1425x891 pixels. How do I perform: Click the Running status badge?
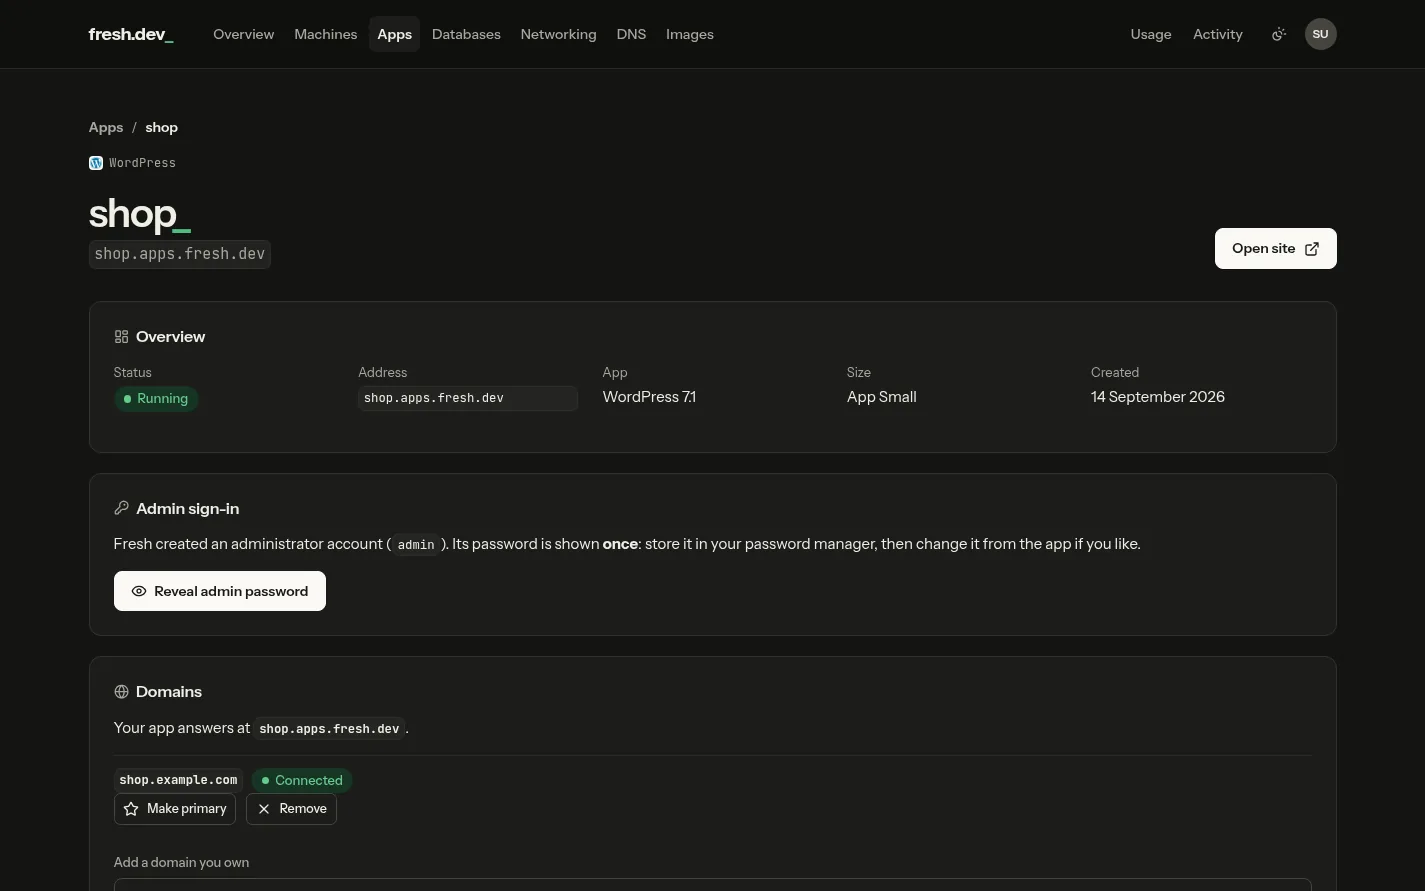click(x=156, y=399)
